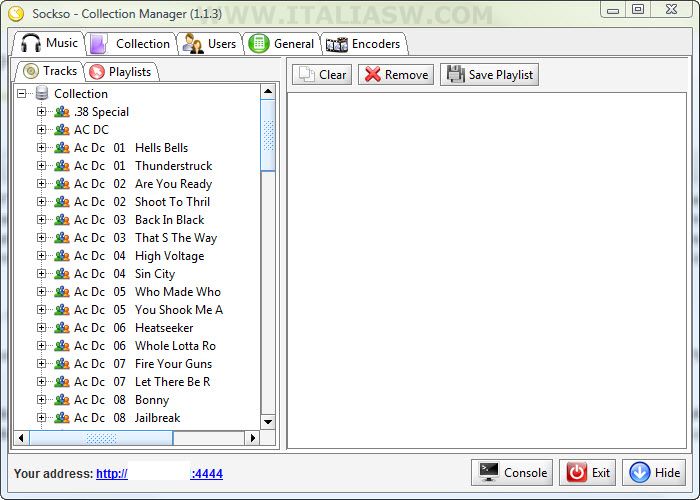Click the Collection database icon in tree

tap(42, 93)
